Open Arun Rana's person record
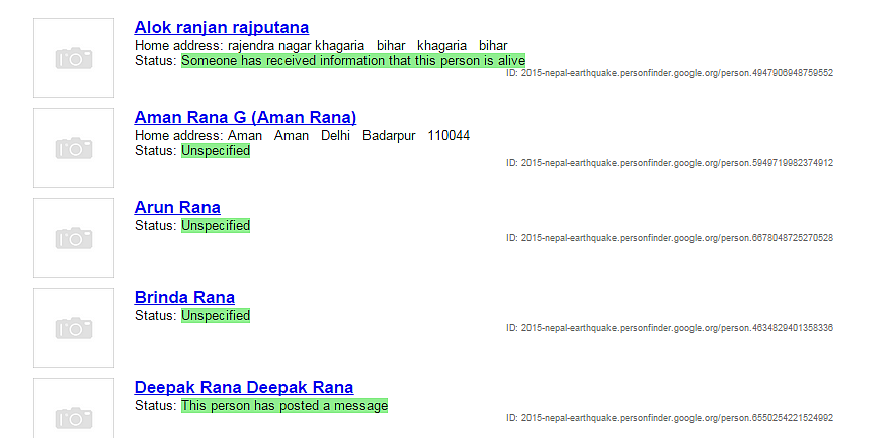 tap(178, 207)
